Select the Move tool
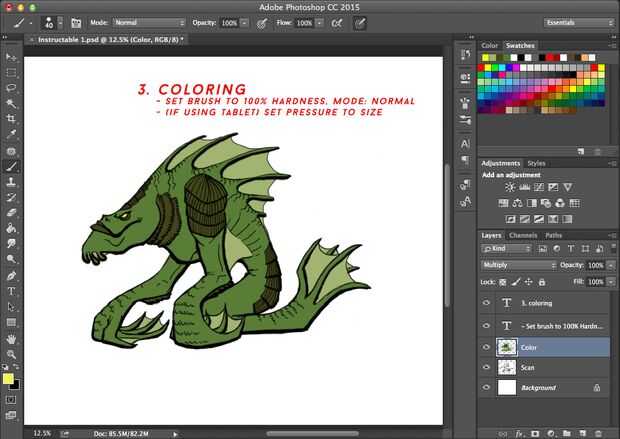 coord(12,58)
